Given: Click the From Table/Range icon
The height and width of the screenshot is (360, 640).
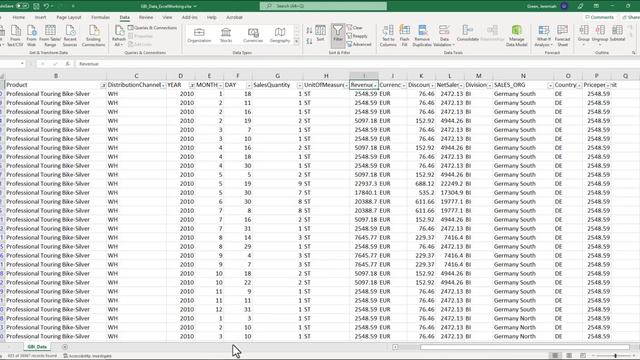Looking at the screenshot, I should tap(50, 36).
